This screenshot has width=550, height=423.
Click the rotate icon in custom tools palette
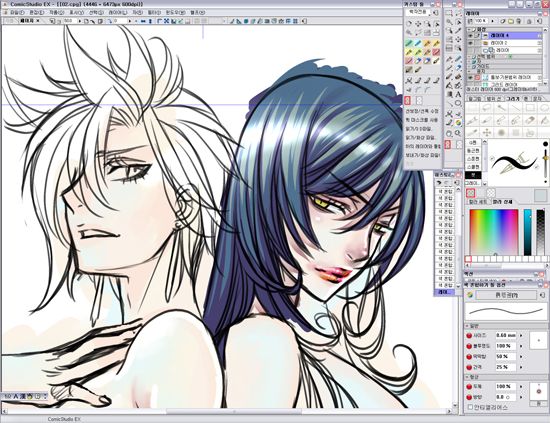point(409,24)
